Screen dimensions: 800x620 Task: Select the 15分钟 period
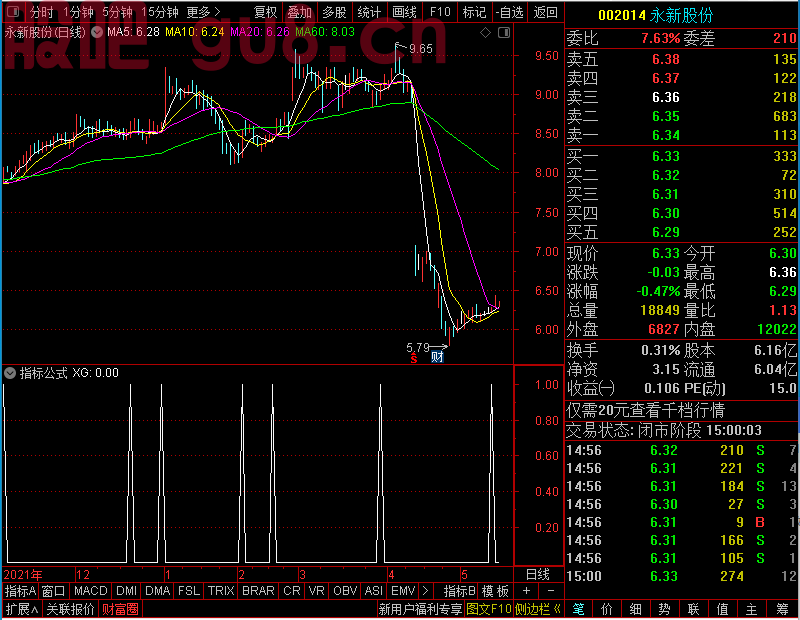coord(160,12)
